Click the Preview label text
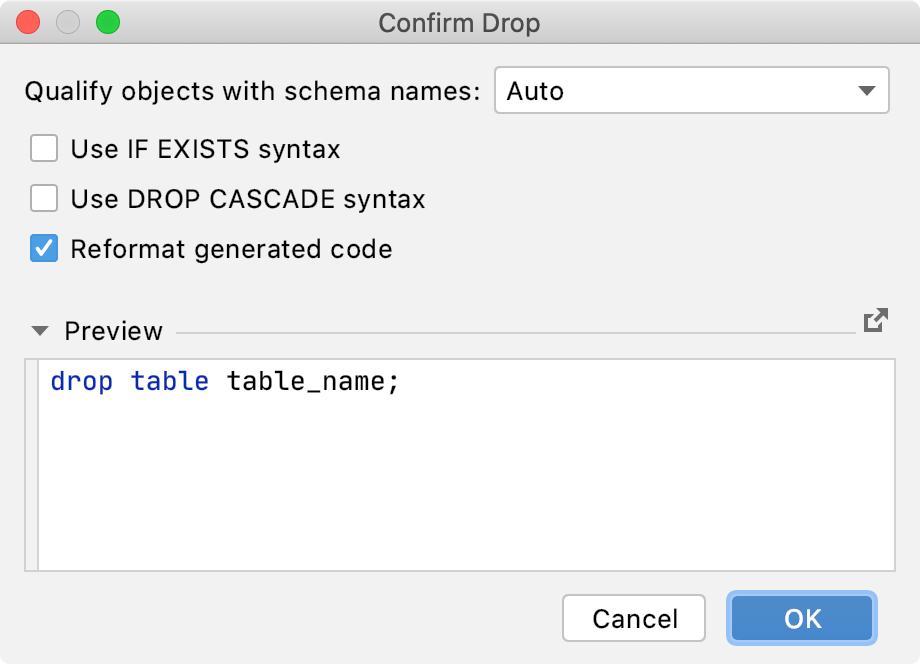The width and height of the screenshot is (920, 664). click(113, 331)
